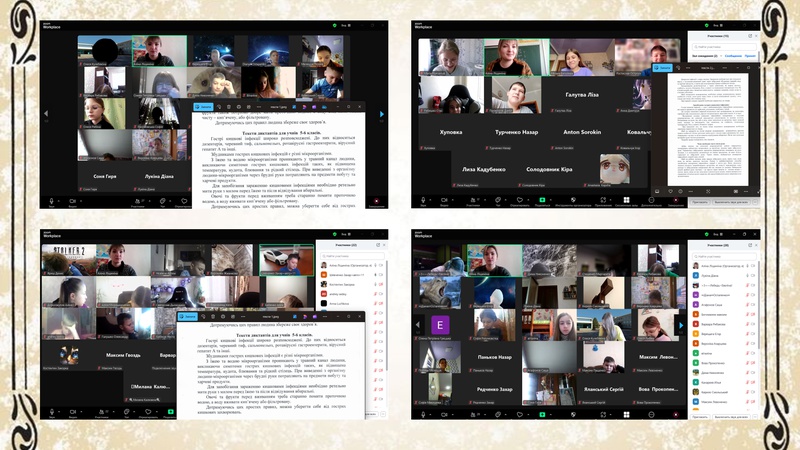The width and height of the screenshot is (800, 450).
Task: Toggle microphone in bottom-right Zoom toolbar
Action: pyautogui.click(x=422, y=414)
